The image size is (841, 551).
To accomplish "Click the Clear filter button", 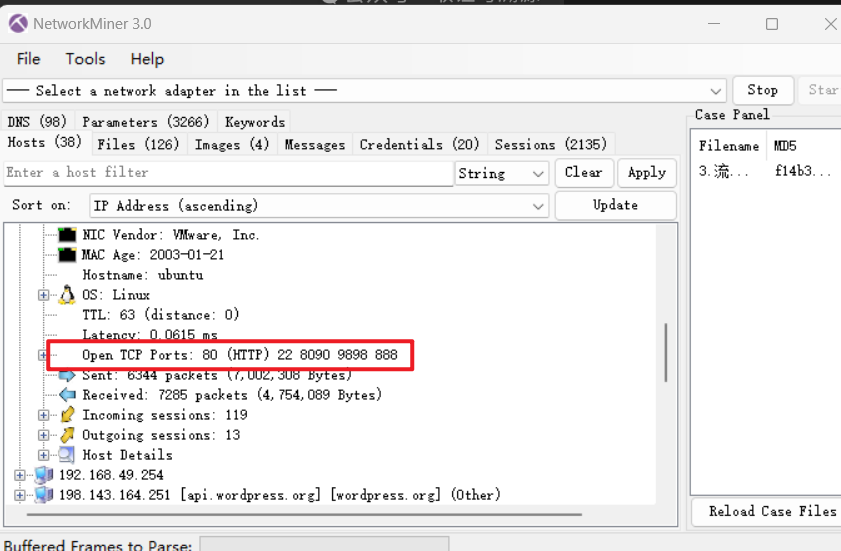I will [x=584, y=173].
